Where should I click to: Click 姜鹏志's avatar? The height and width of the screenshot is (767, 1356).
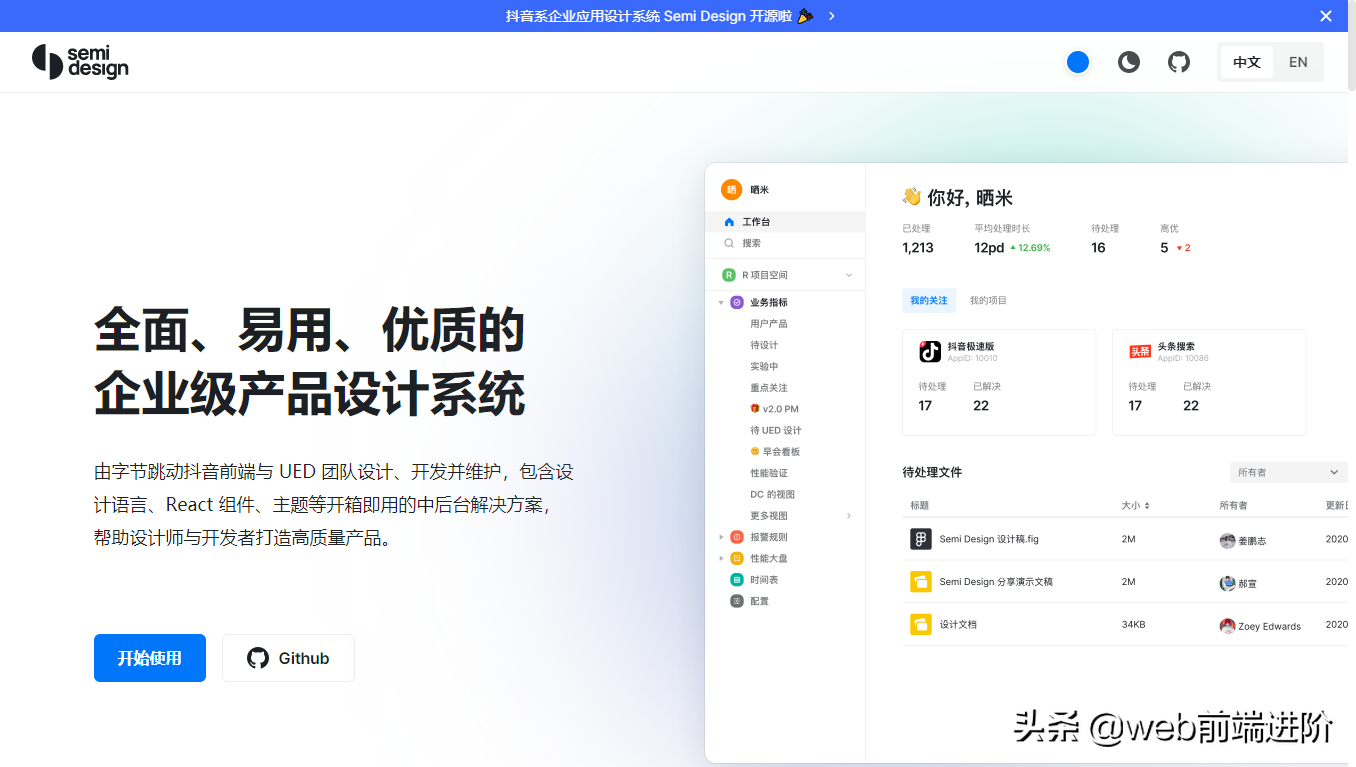(1227, 541)
